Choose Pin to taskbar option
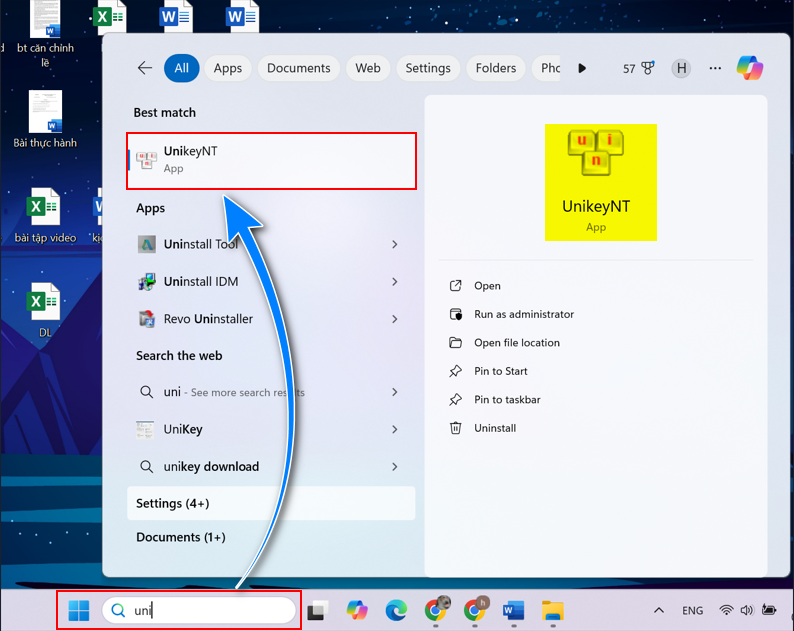This screenshot has width=794, height=631. pyautogui.click(x=507, y=399)
